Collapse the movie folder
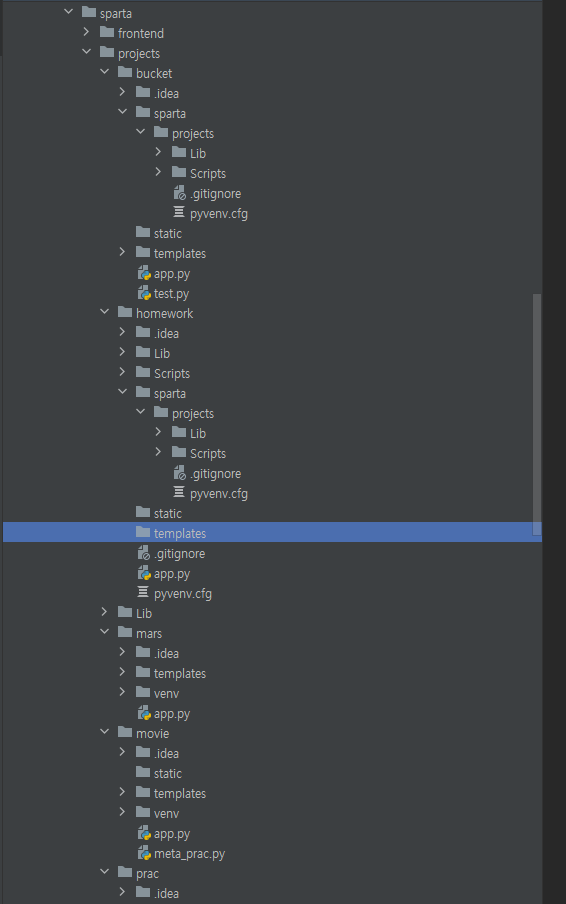Screen dimensions: 566x904 tap(104, 732)
